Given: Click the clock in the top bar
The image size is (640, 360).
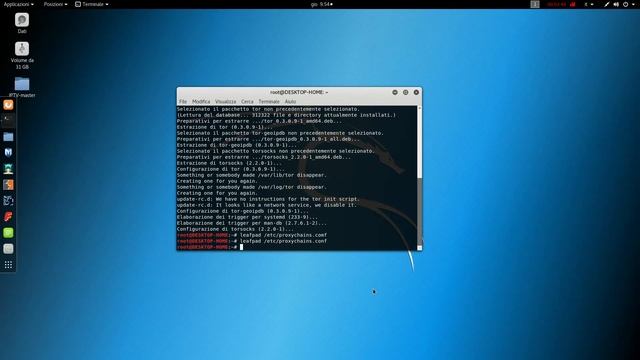Looking at the screenshot, I should tap(322, 4).
